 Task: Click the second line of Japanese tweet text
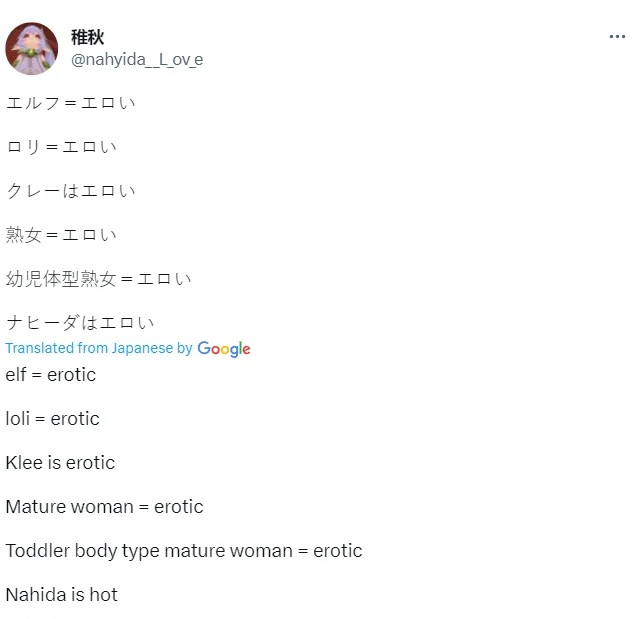pyautogui.click(x=61, y=147)
